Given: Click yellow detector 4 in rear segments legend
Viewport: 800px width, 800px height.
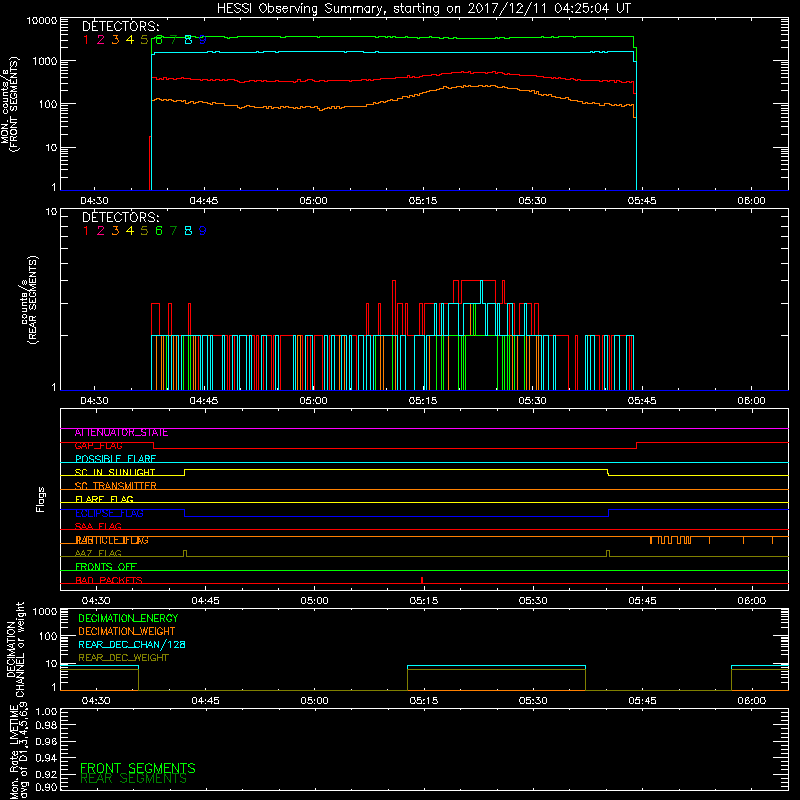Looking at the screenshot, I should pyautogui.click(x=130, y=231).
